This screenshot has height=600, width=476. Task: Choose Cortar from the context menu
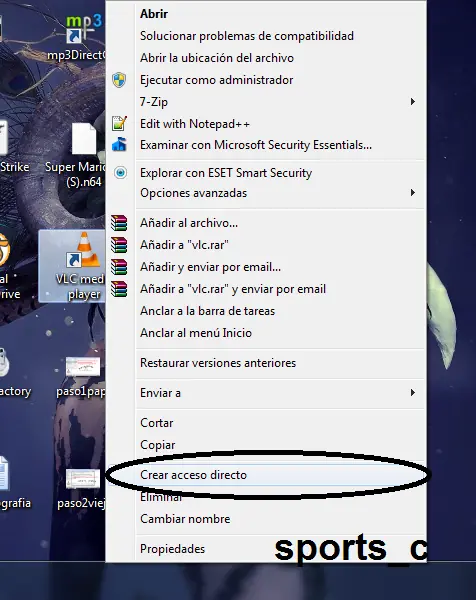(156, 423)
